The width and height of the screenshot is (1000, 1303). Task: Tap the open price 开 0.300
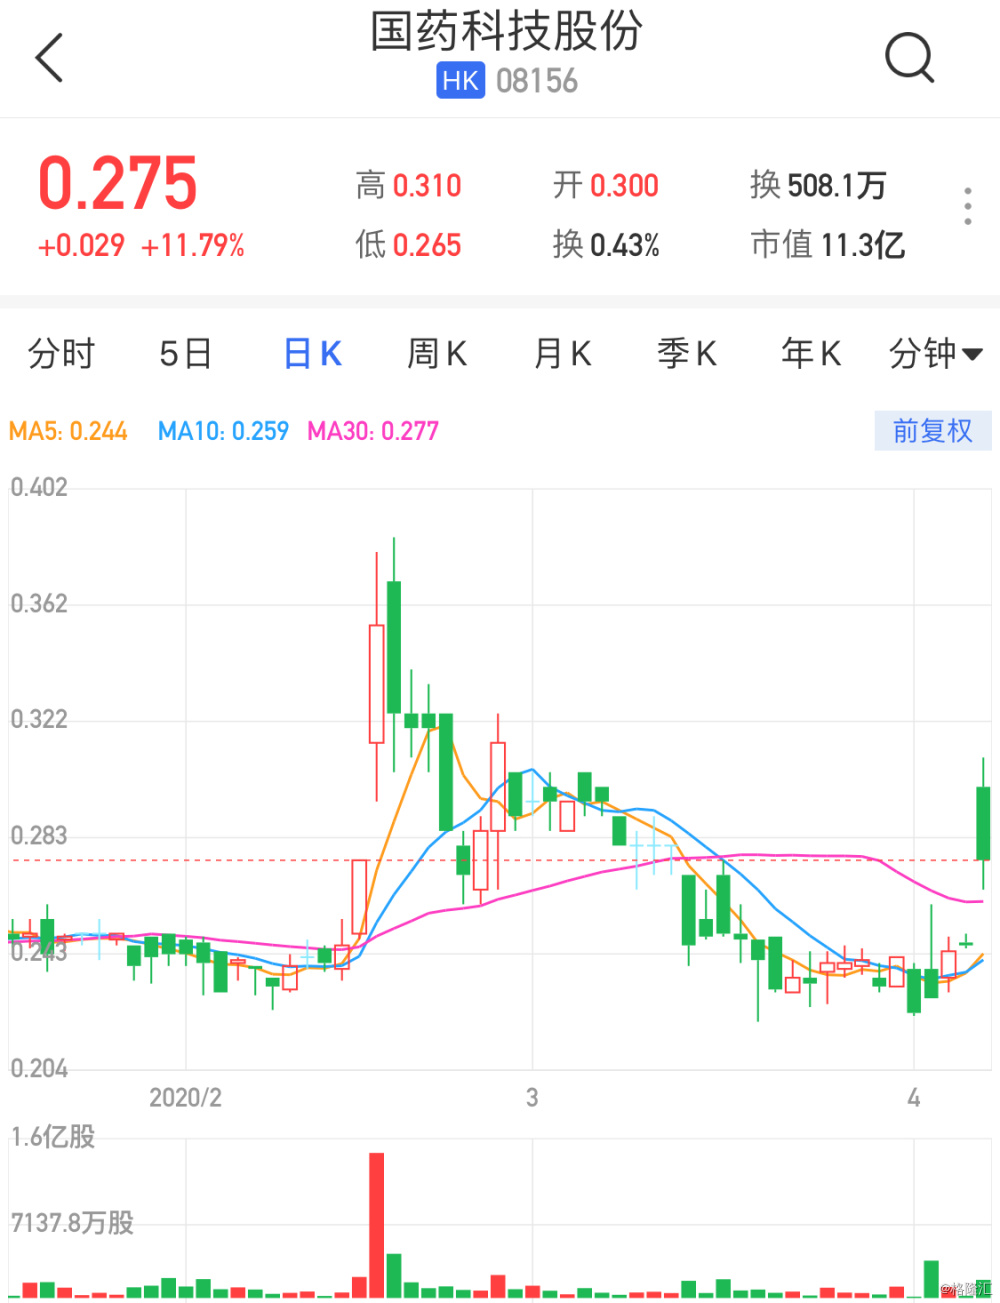click(606, 185)
